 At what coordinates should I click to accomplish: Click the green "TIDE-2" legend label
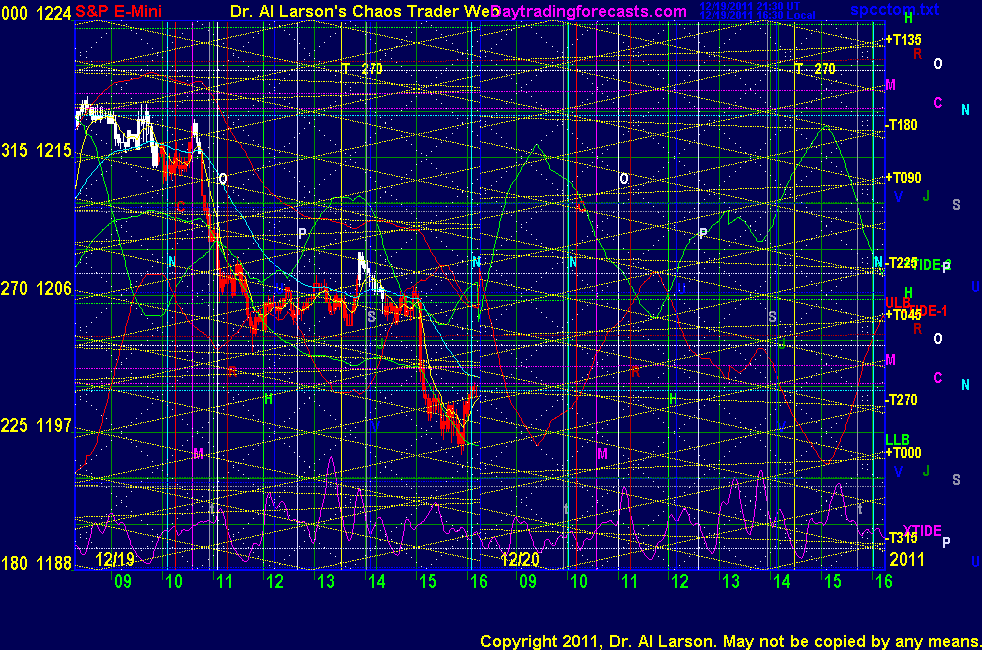click(x=931, y=265)
